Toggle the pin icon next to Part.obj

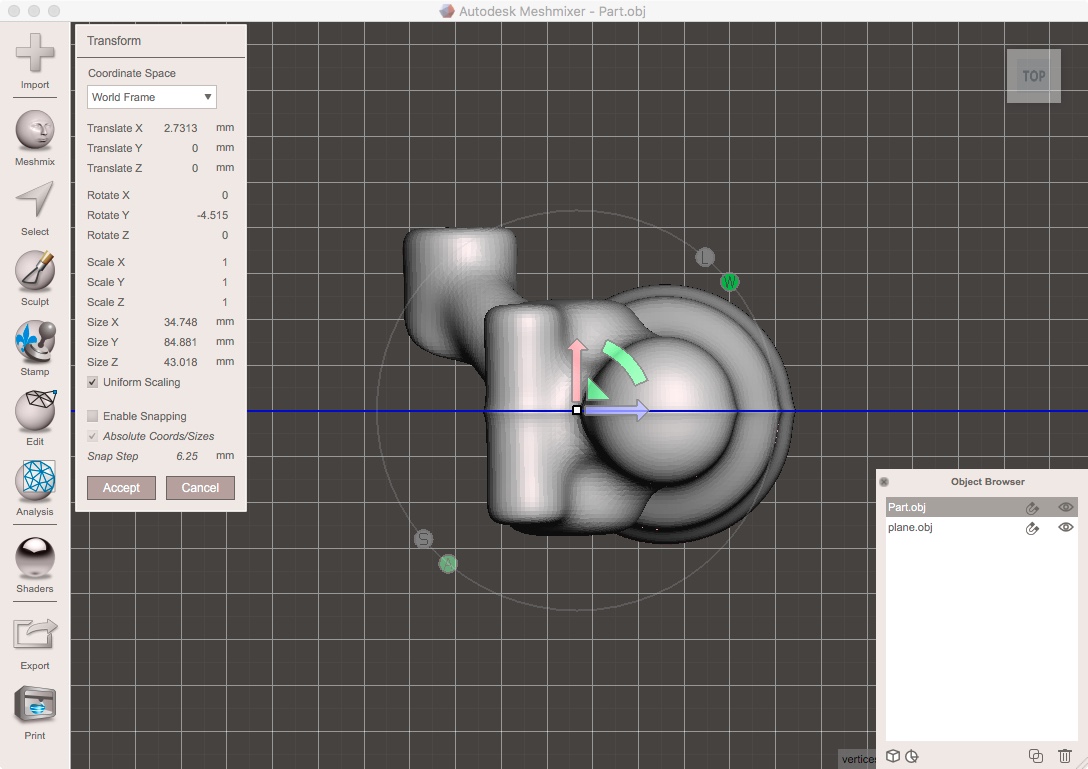[1032, 507]
